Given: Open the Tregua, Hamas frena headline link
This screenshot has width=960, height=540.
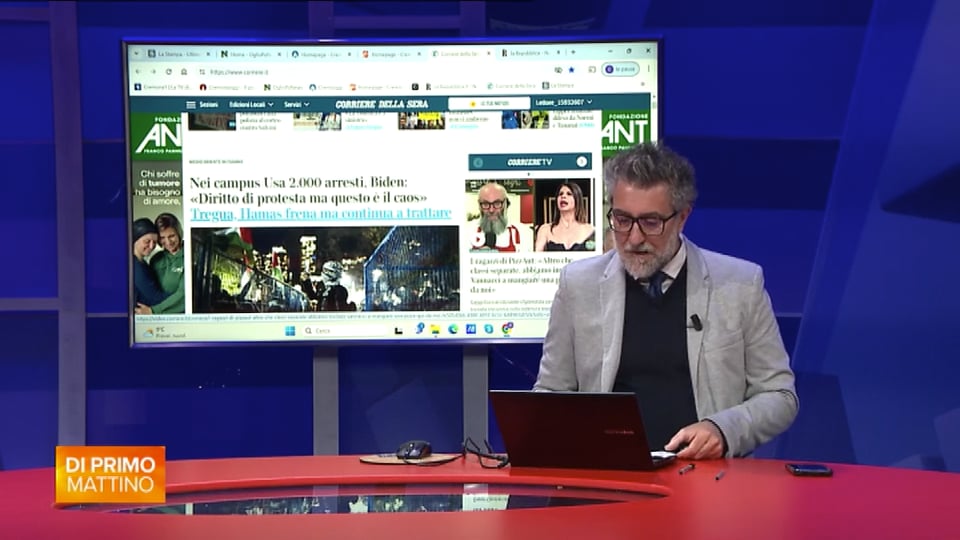Looking at the screenshot, I should click(x=320, y=214).
